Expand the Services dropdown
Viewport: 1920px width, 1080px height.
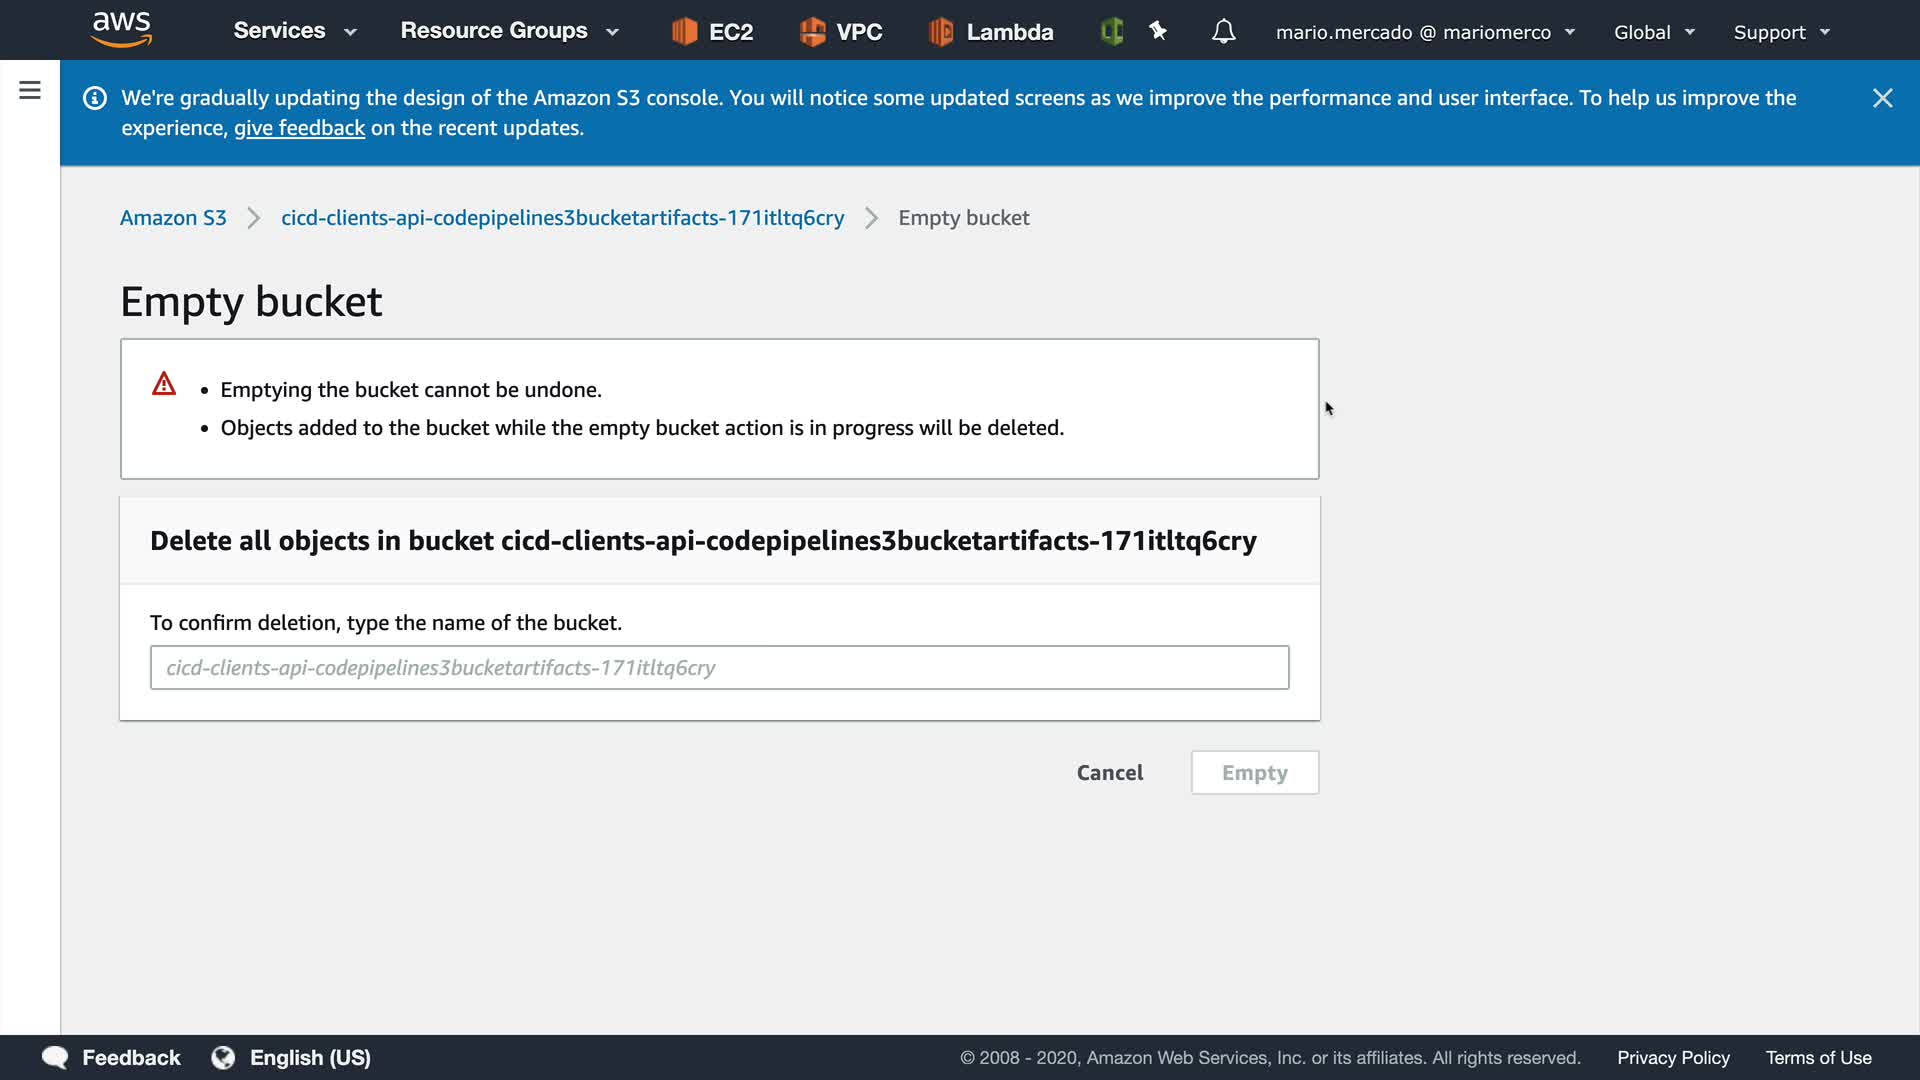pyautogui.click(x=294, y=31)
